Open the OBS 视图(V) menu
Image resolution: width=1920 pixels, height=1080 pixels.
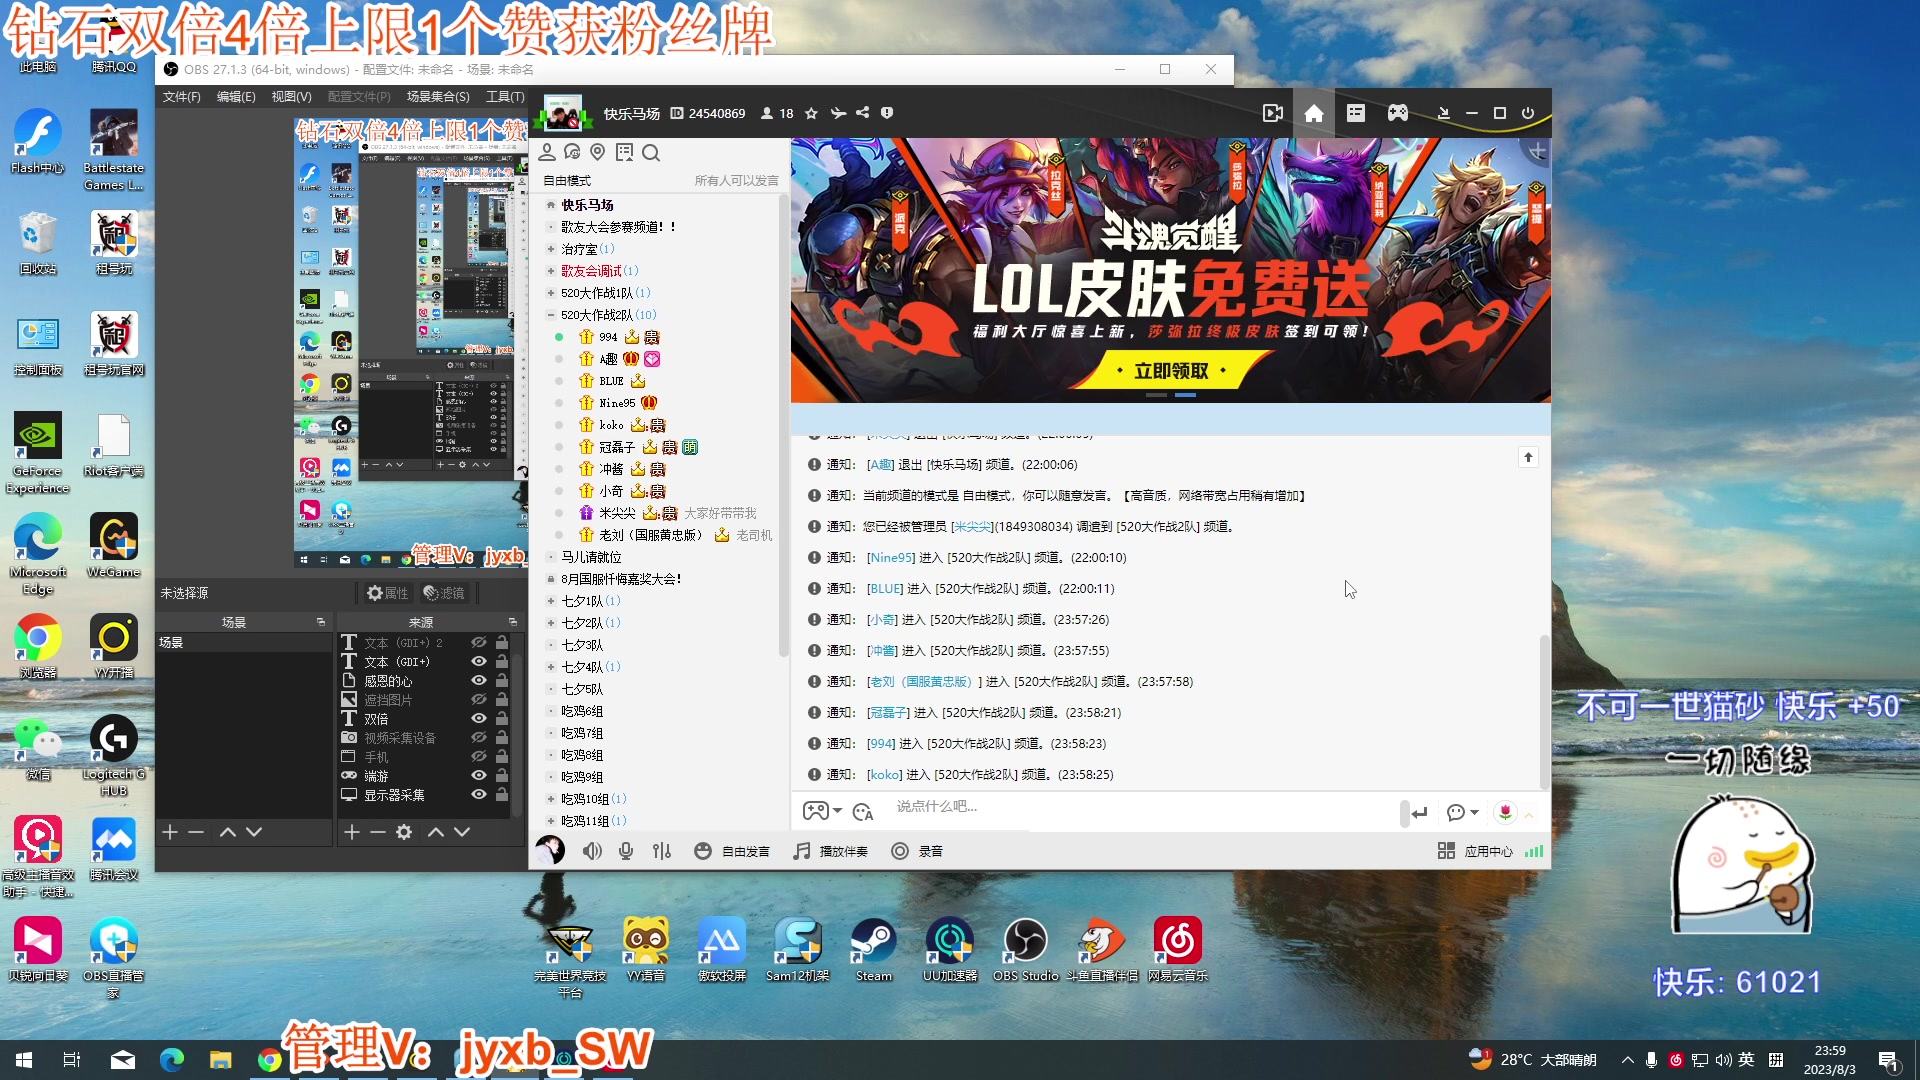(292, 97)
